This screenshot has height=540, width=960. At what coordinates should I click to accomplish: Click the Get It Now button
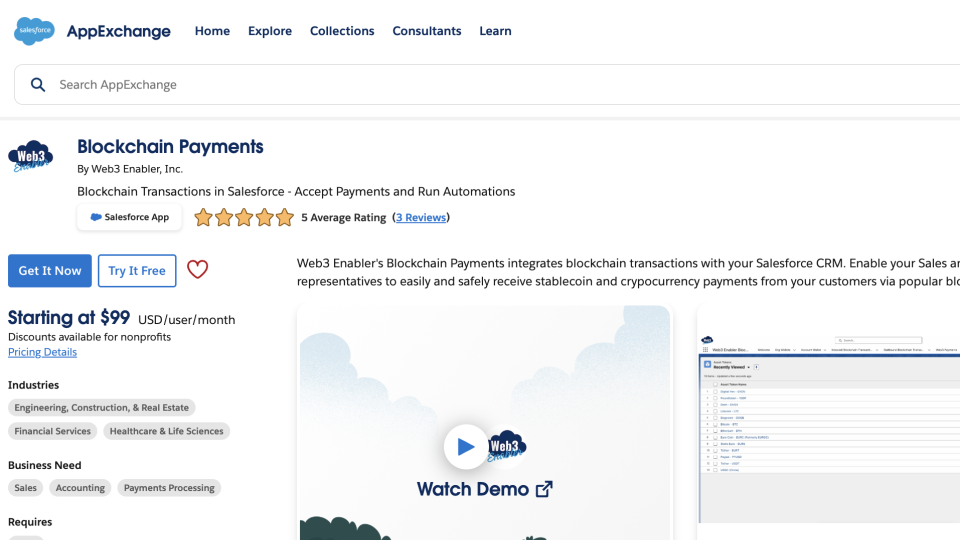[50, 271]
